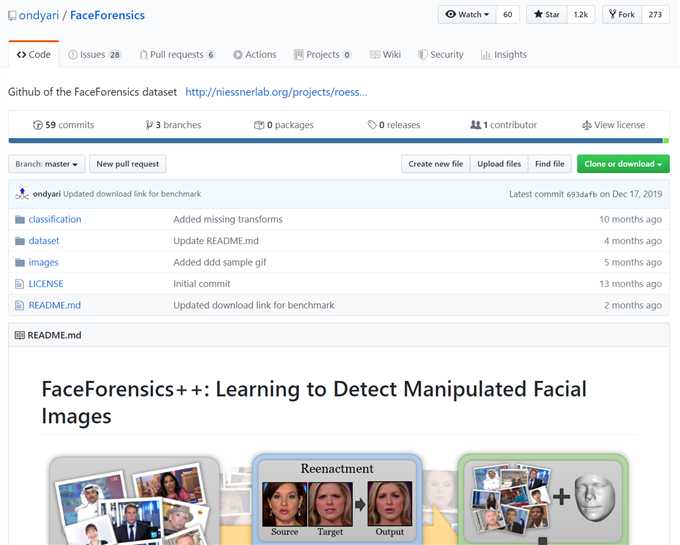Click Upload files button
Viewport: 680px width, 545px height.
click(x=499, y=164)
